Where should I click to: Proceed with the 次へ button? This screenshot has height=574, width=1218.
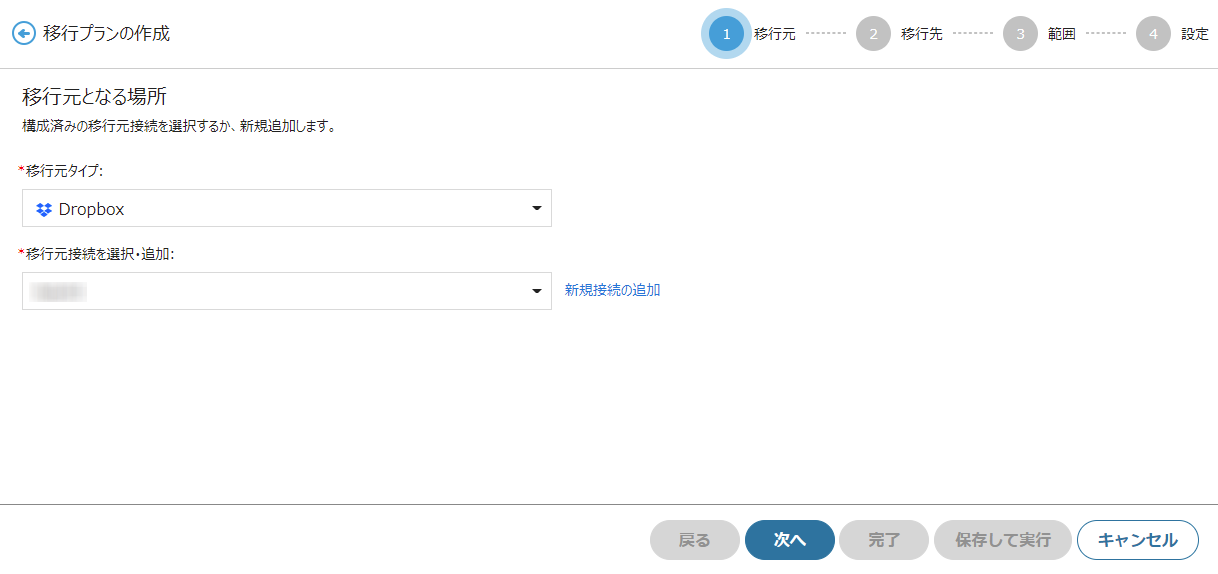[x=790, y=540]
